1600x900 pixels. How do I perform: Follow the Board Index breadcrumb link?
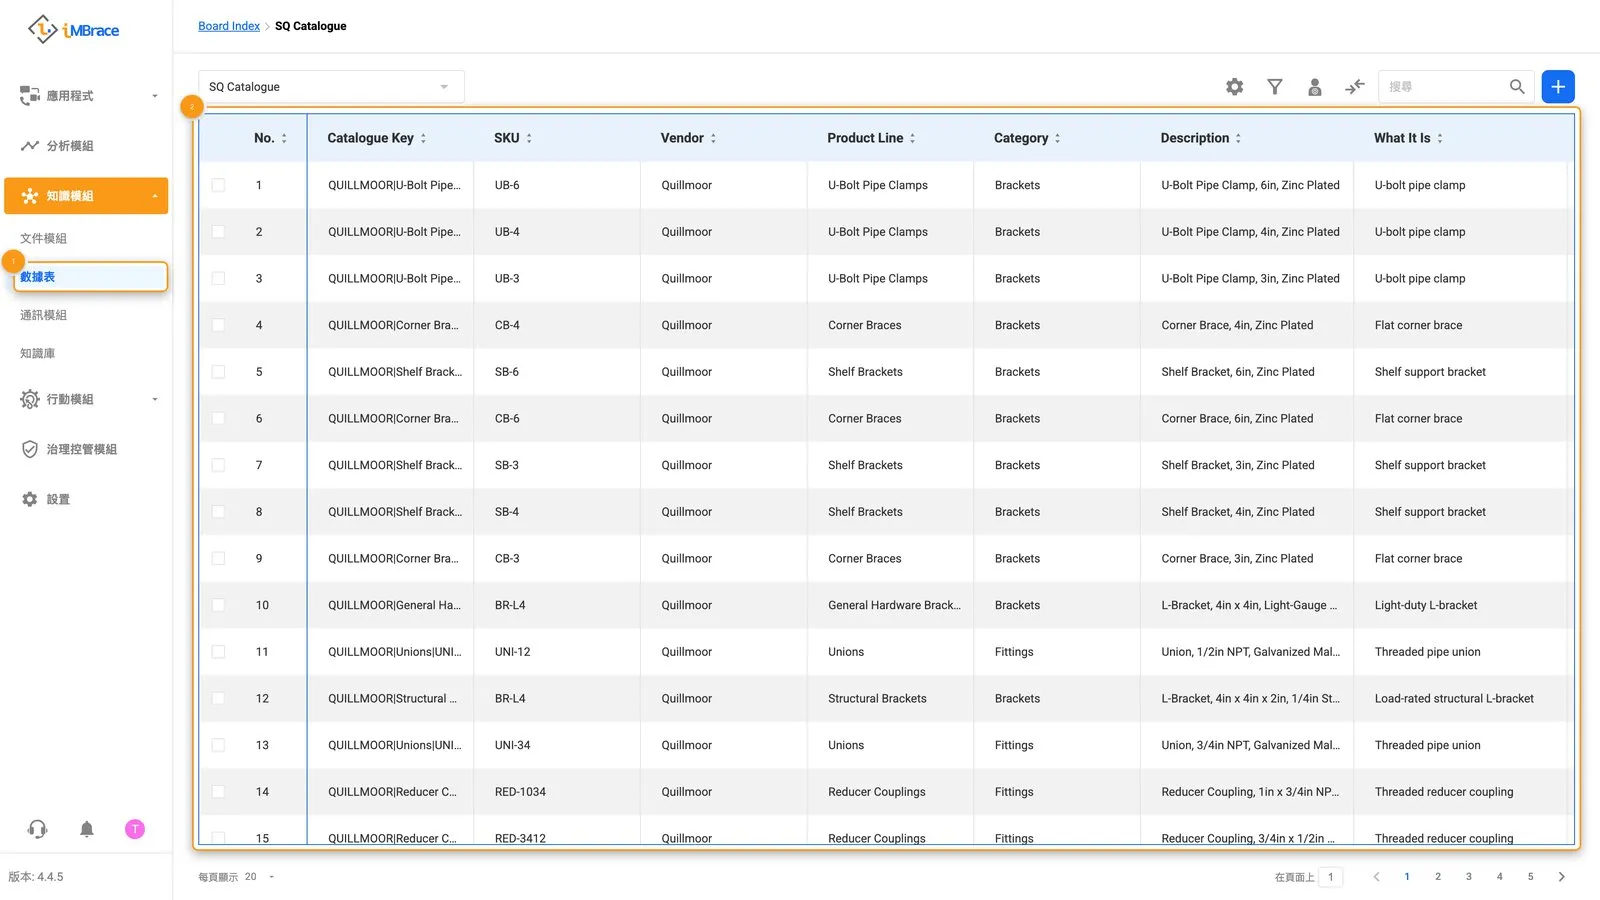(x=229, y=26)
